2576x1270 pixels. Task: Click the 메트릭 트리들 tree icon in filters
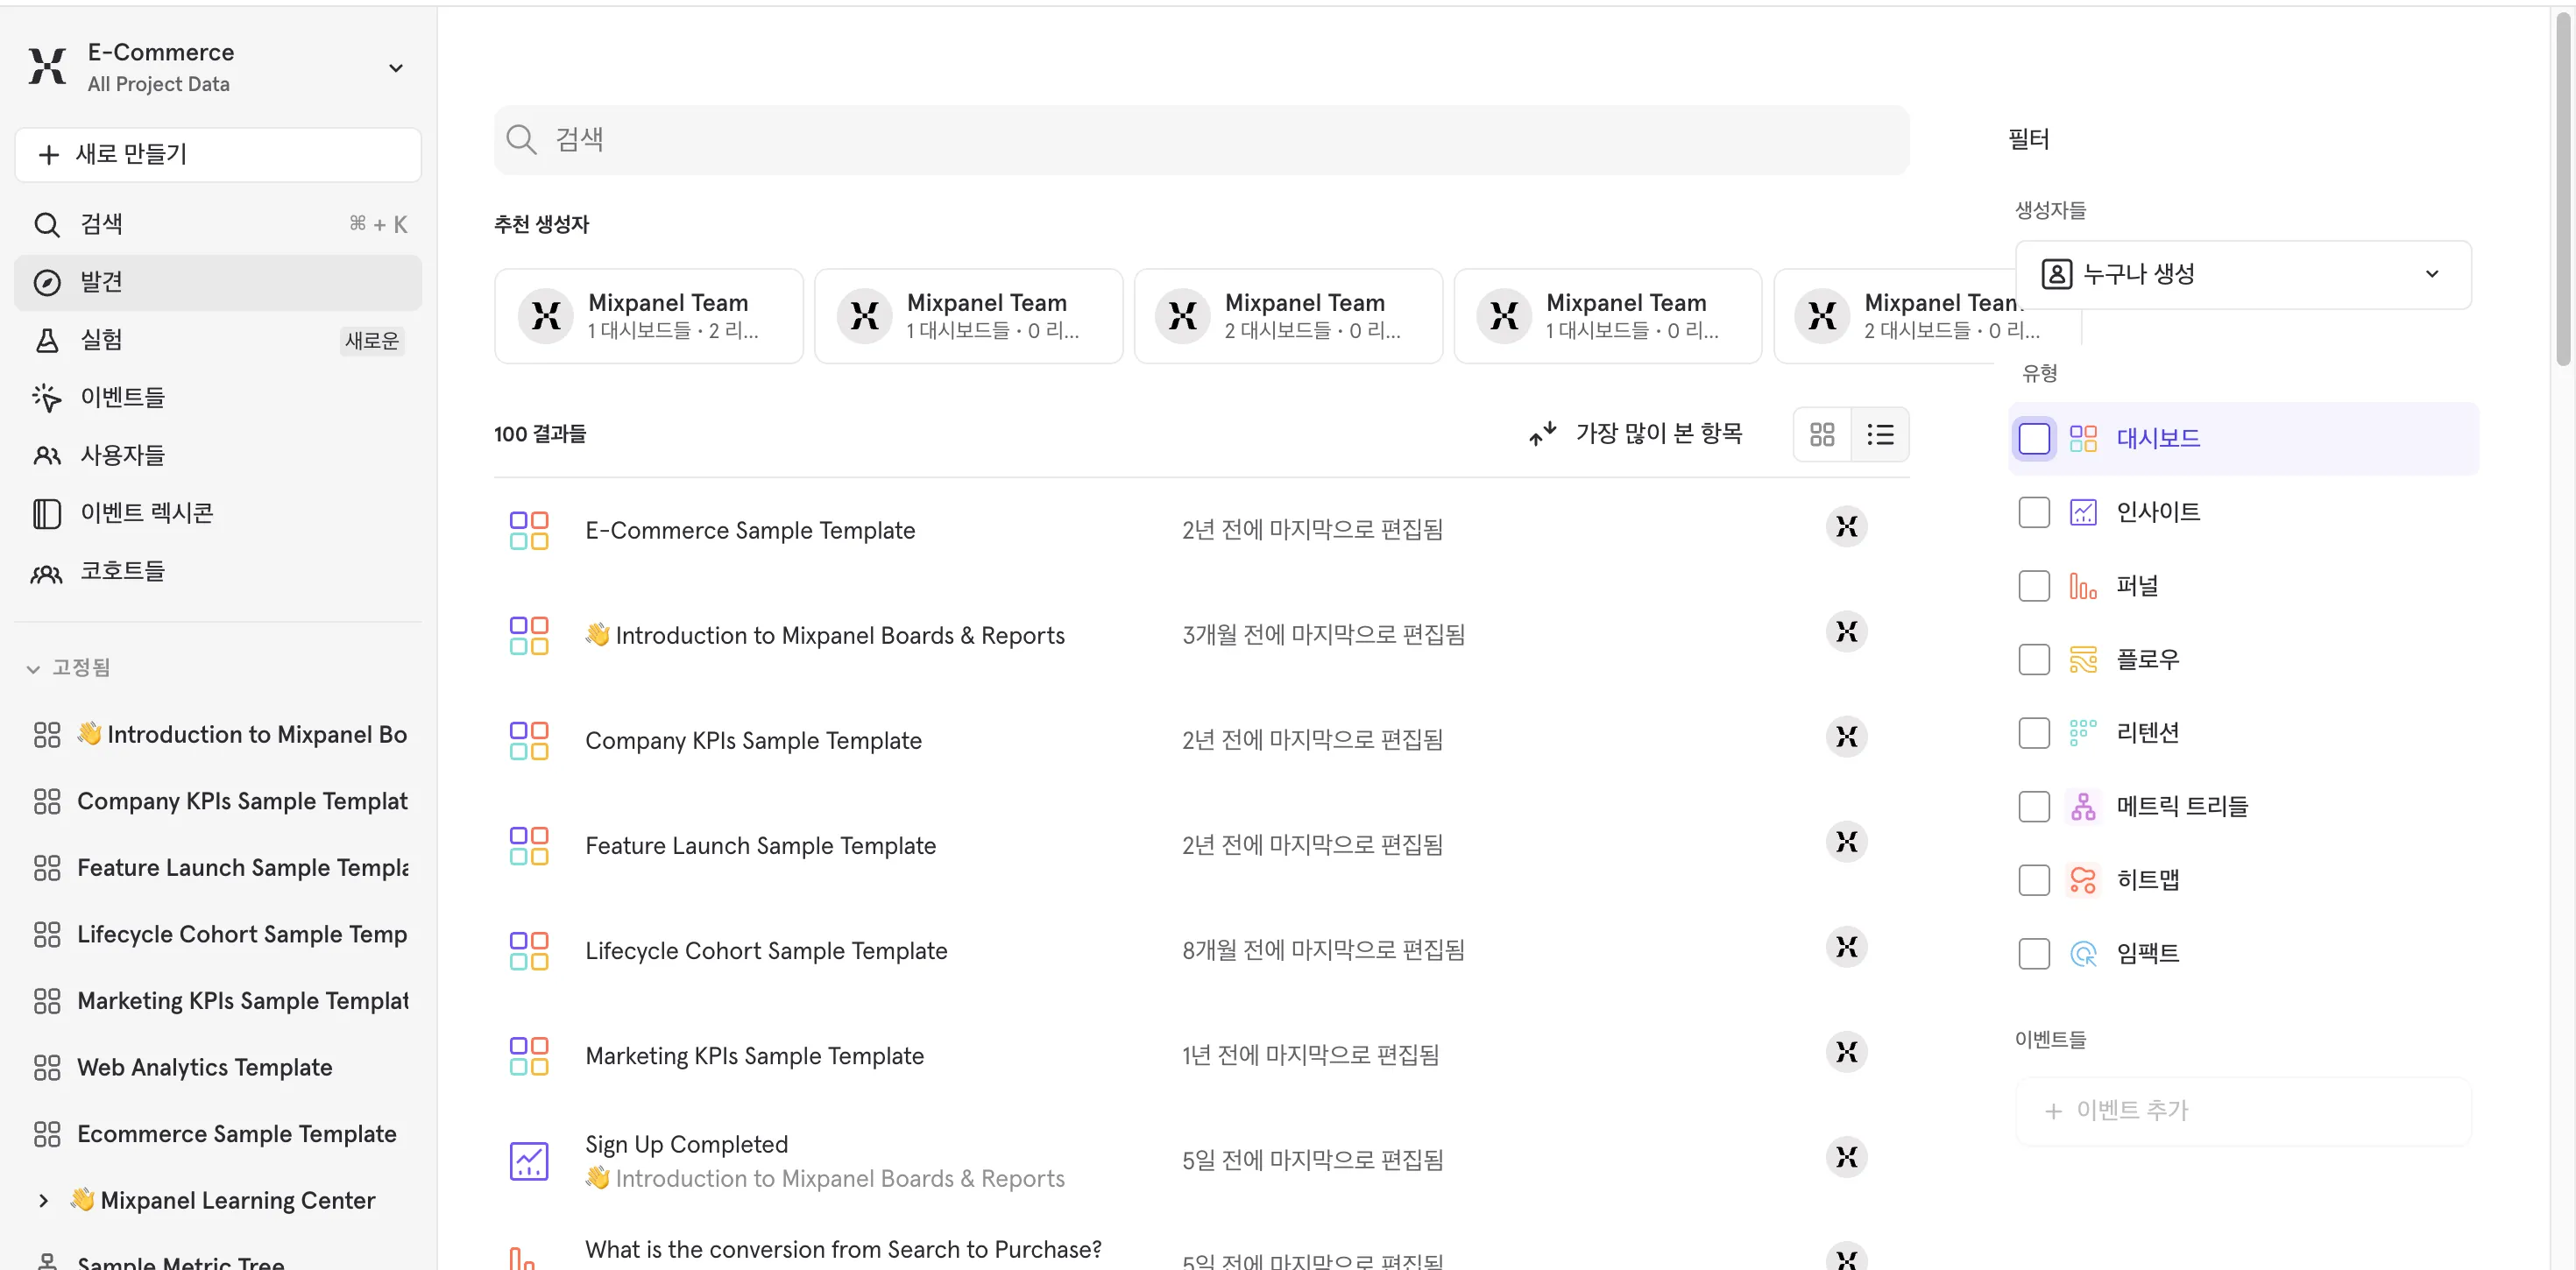point(2083,806)
